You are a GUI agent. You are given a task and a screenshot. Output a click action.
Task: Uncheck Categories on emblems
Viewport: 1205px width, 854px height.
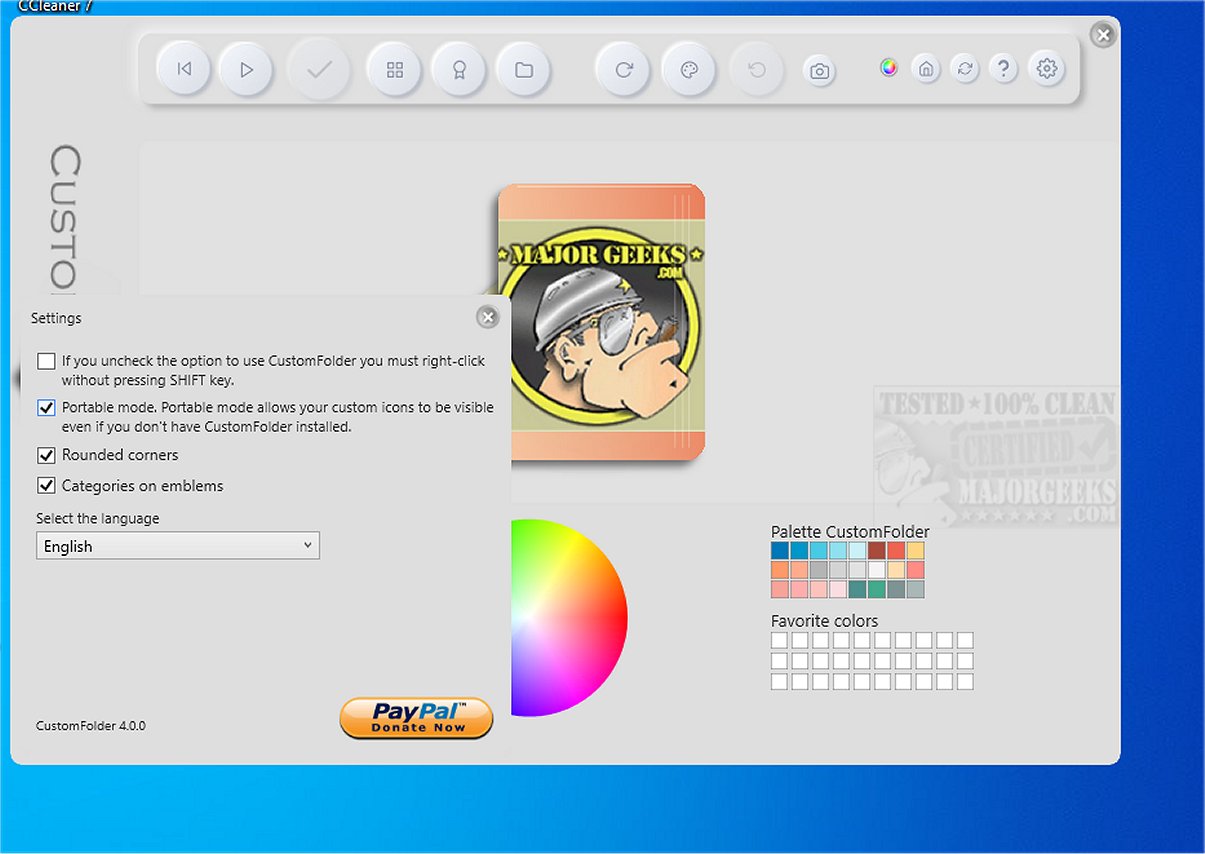click(46, 486)
